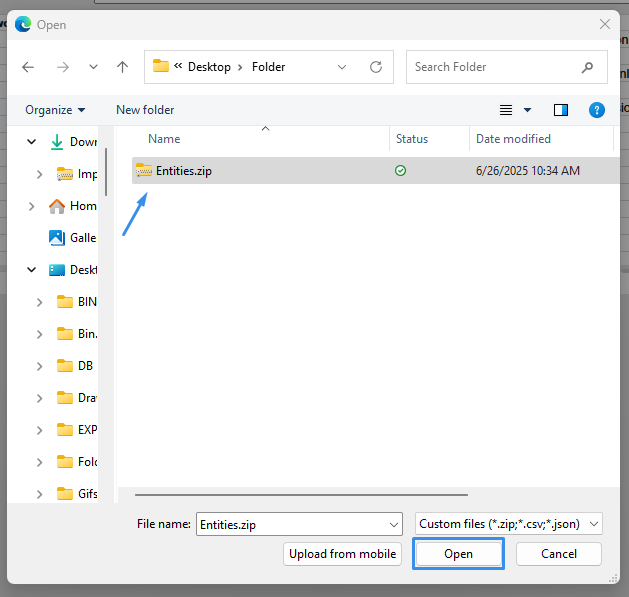Expand the EXP folder node
This screenshot has width=629, height=597.
point(39,430)
